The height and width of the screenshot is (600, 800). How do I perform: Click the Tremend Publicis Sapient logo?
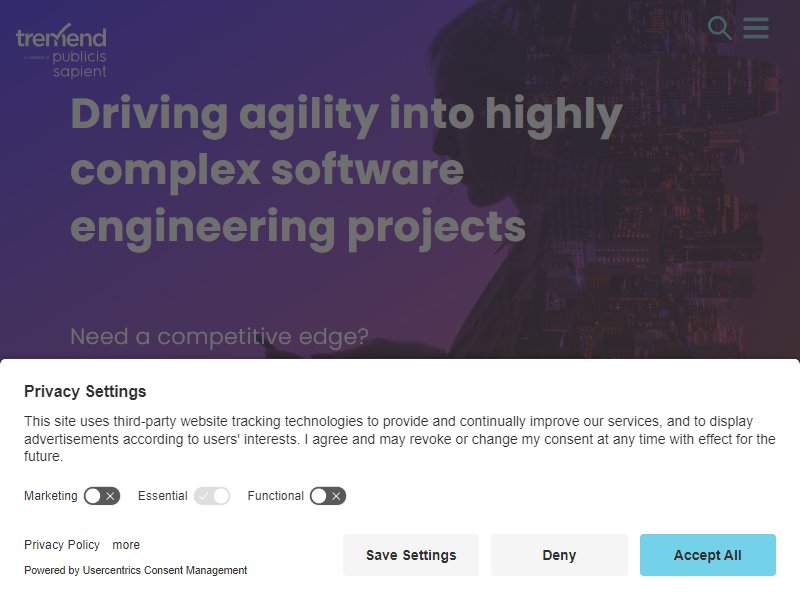click(x=61, y=51)
